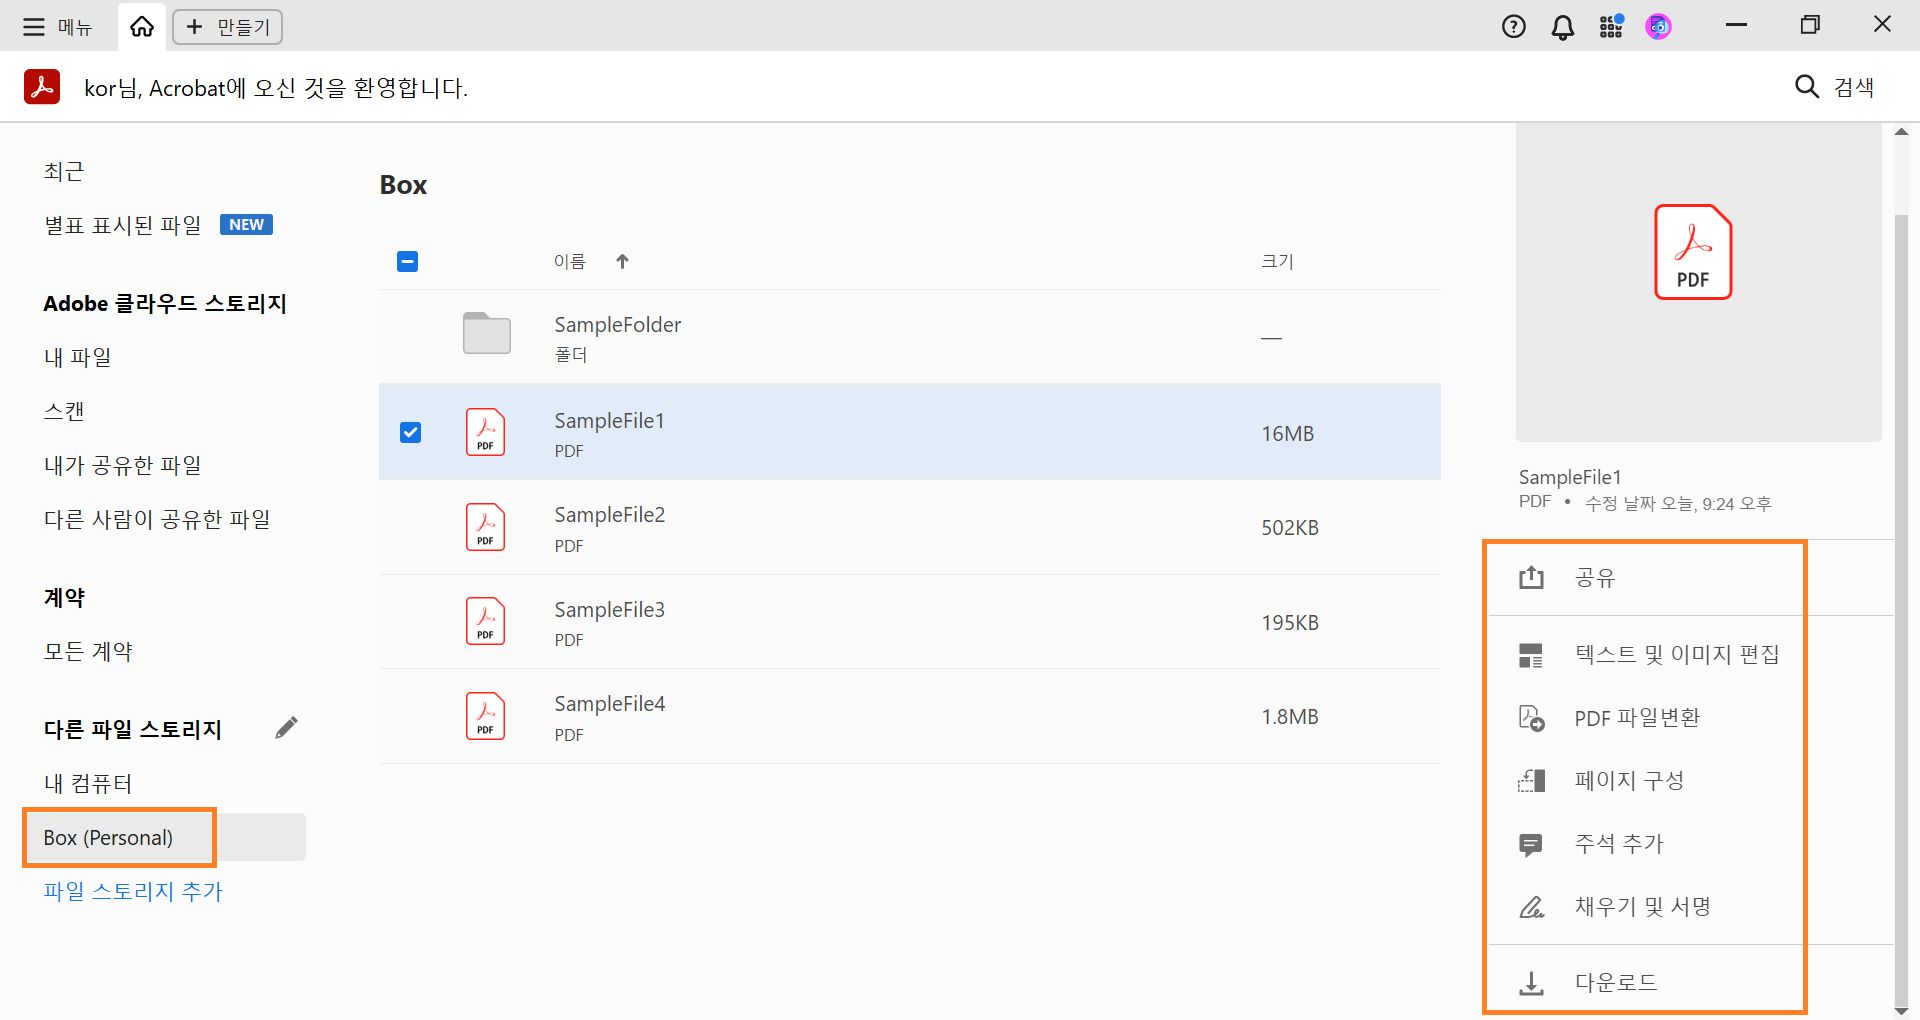Viewport: 1920px width, 1020px height.
Task: Uncheck the SampleFile1 checkbox
Action: pyautogui.click(x=410, y=432)
